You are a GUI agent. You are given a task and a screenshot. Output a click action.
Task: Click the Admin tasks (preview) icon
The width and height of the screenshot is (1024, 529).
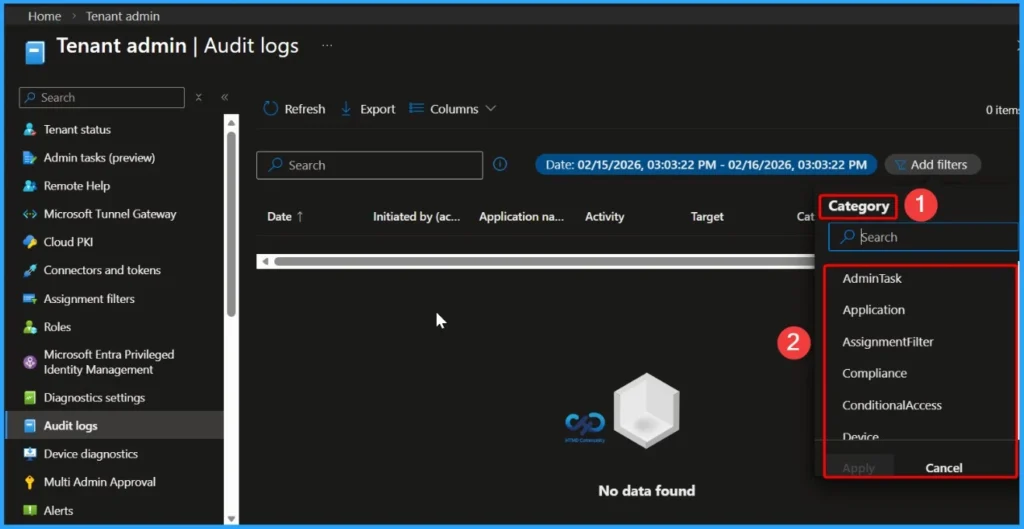point(29,157)
